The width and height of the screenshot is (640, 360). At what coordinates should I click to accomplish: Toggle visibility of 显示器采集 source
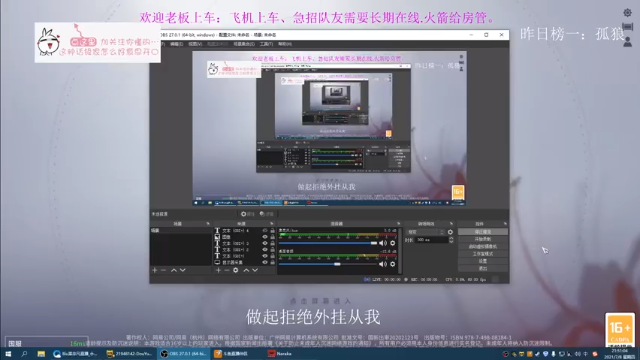(265, 262)
